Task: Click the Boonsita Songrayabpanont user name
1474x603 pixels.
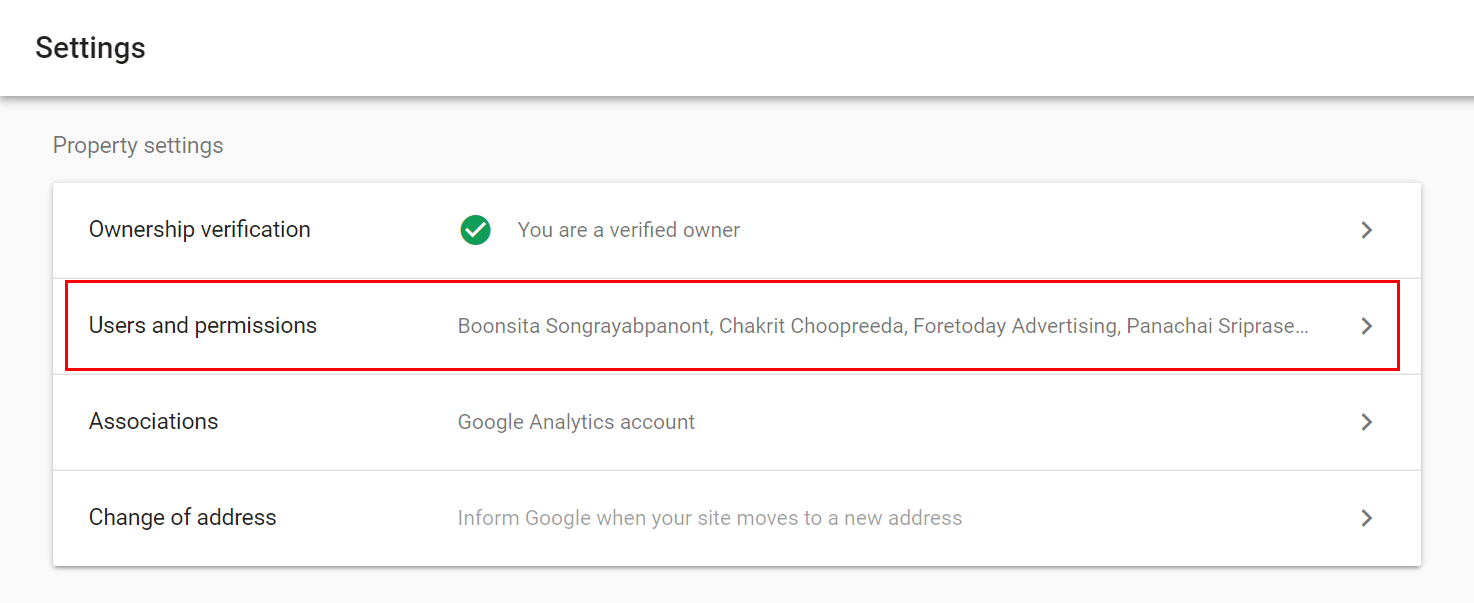Action: coord(582,326)
